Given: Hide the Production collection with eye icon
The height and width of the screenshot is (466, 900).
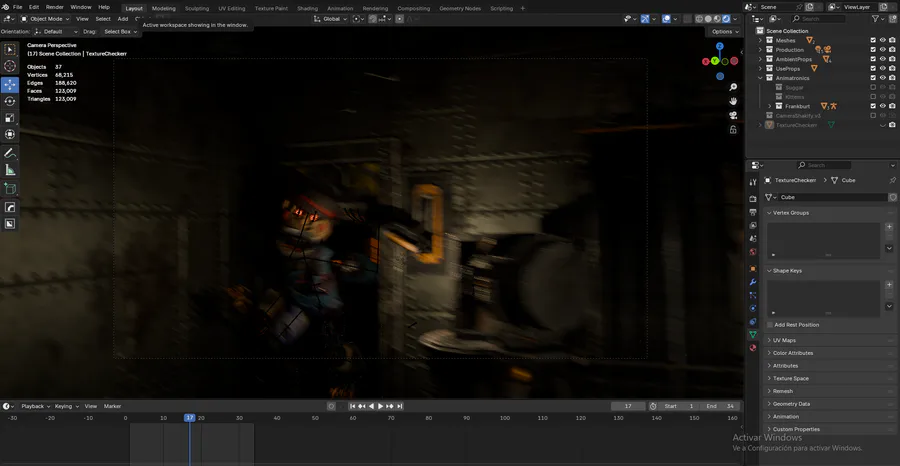Looking at the screenshot, I should point(883,50).
